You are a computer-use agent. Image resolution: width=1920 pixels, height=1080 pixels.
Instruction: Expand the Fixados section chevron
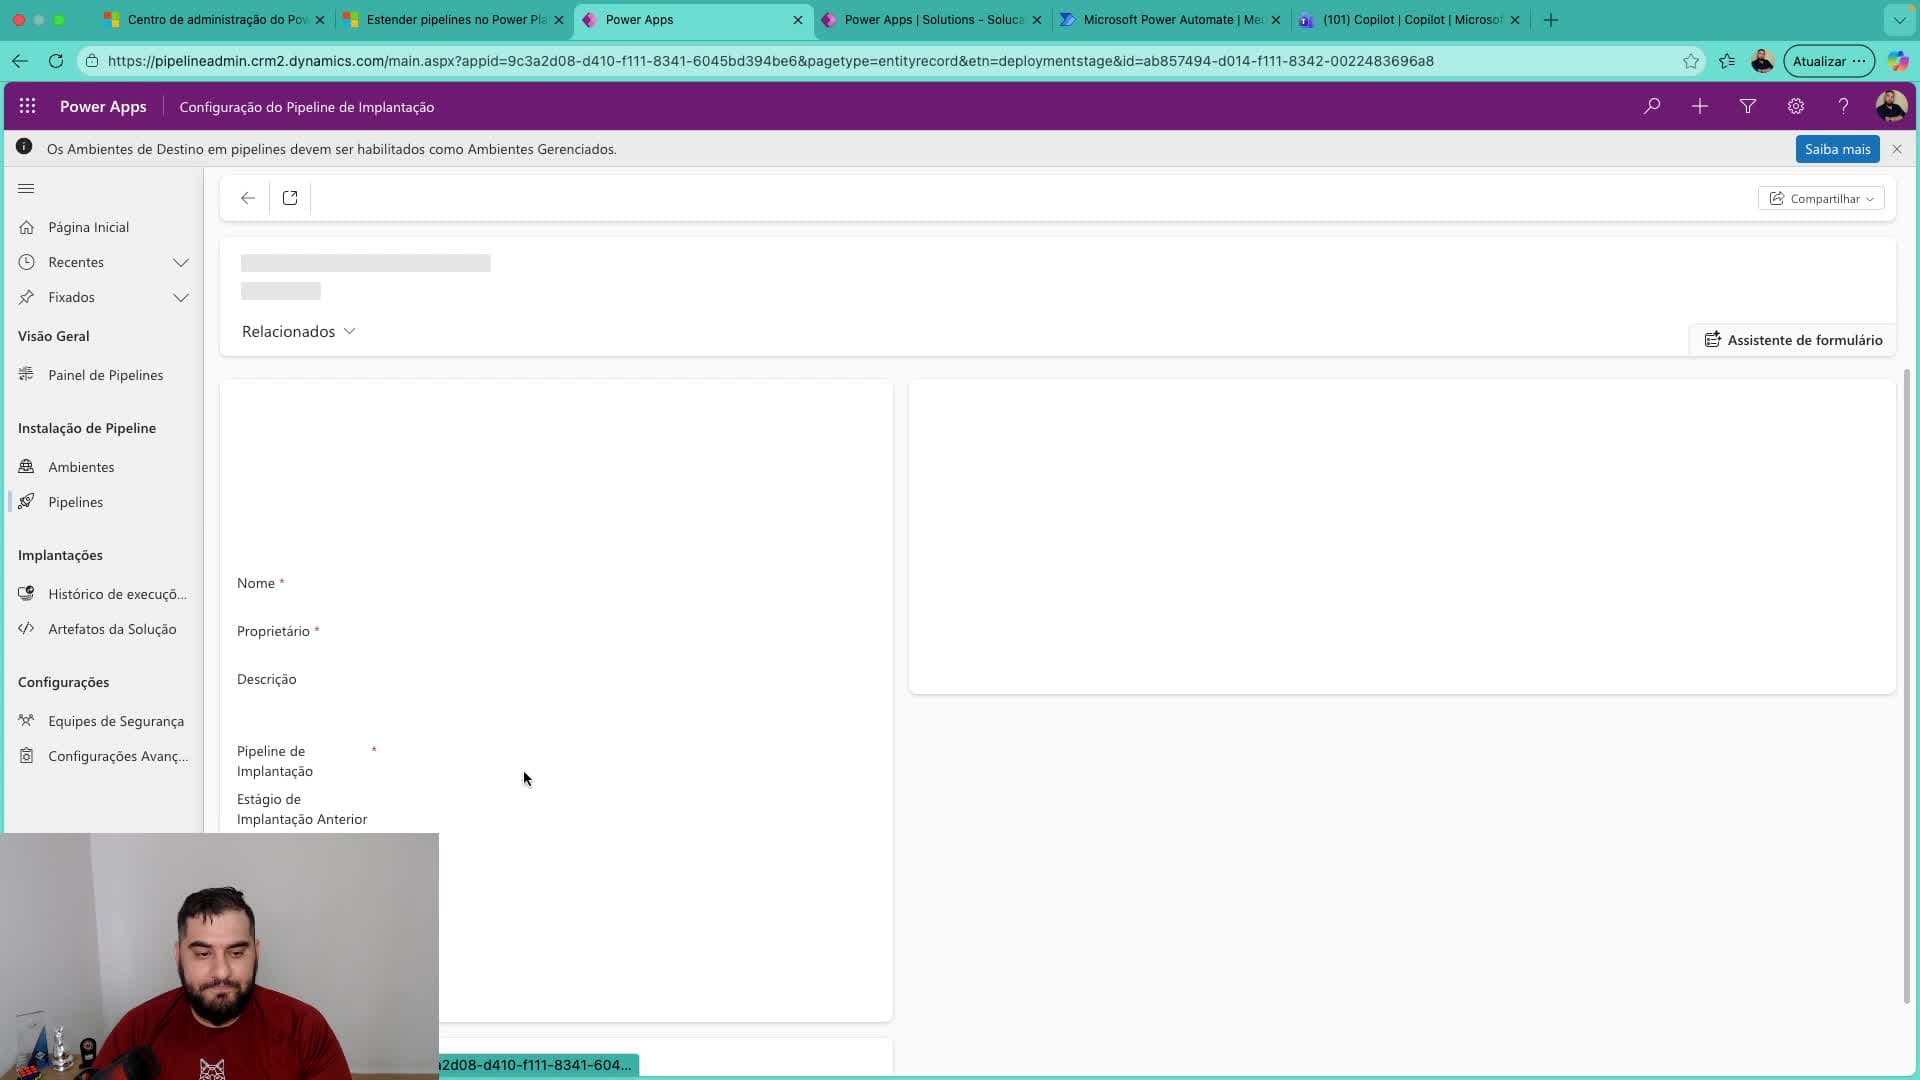tap(181, 297)
